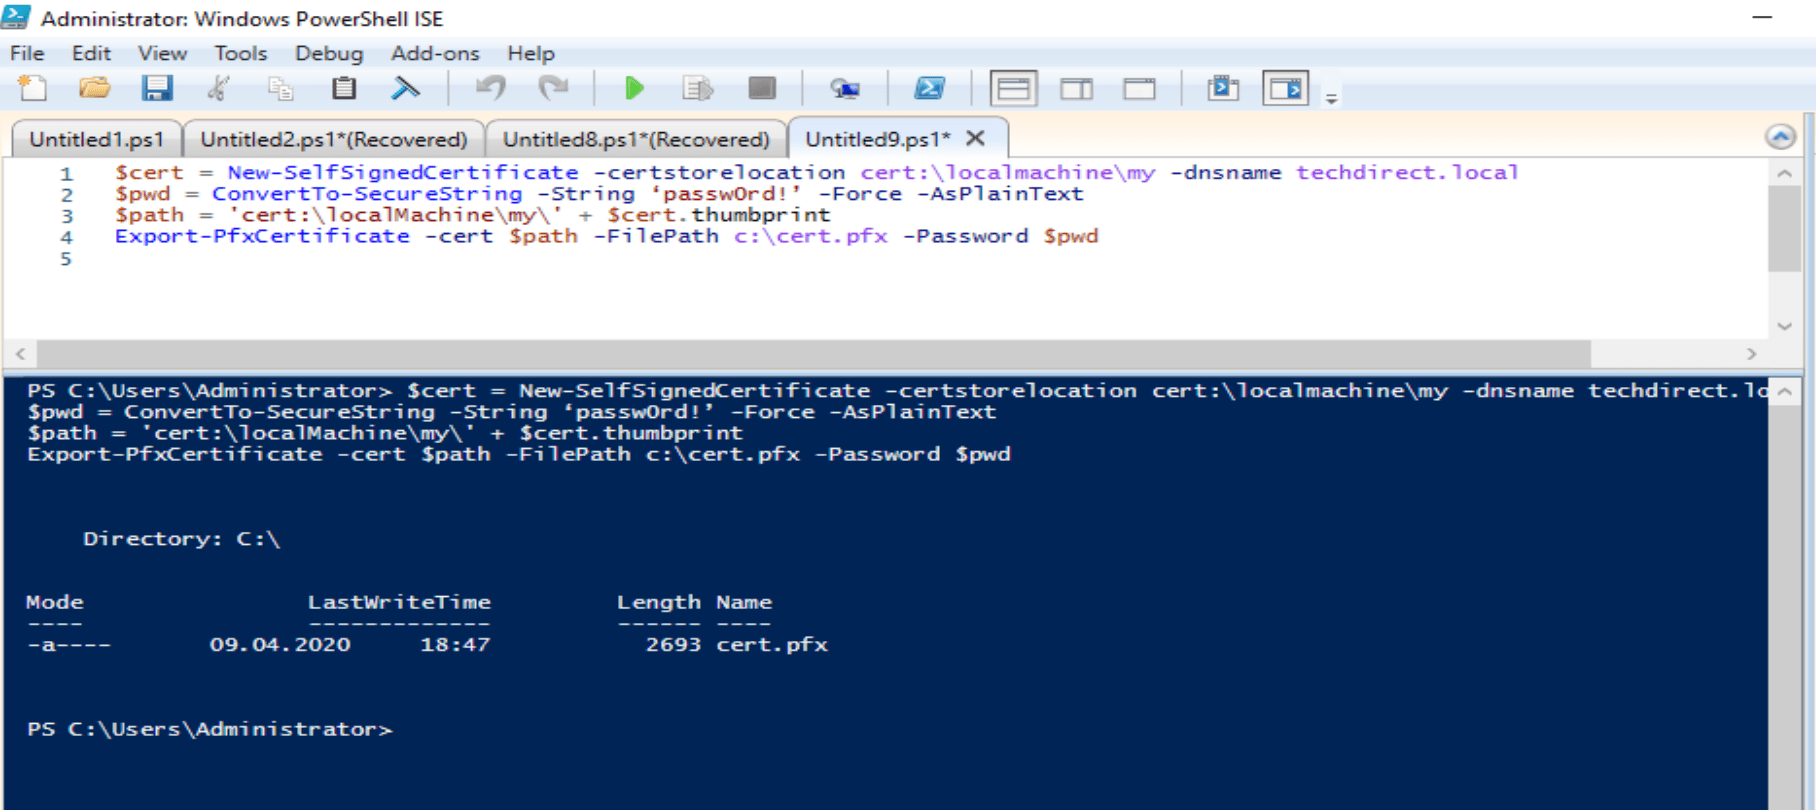Screen dimensions: 1816x810
Task: Toggle Show Script Pane Right layout
Action: pyautogui.click(x=1076, y=89)
